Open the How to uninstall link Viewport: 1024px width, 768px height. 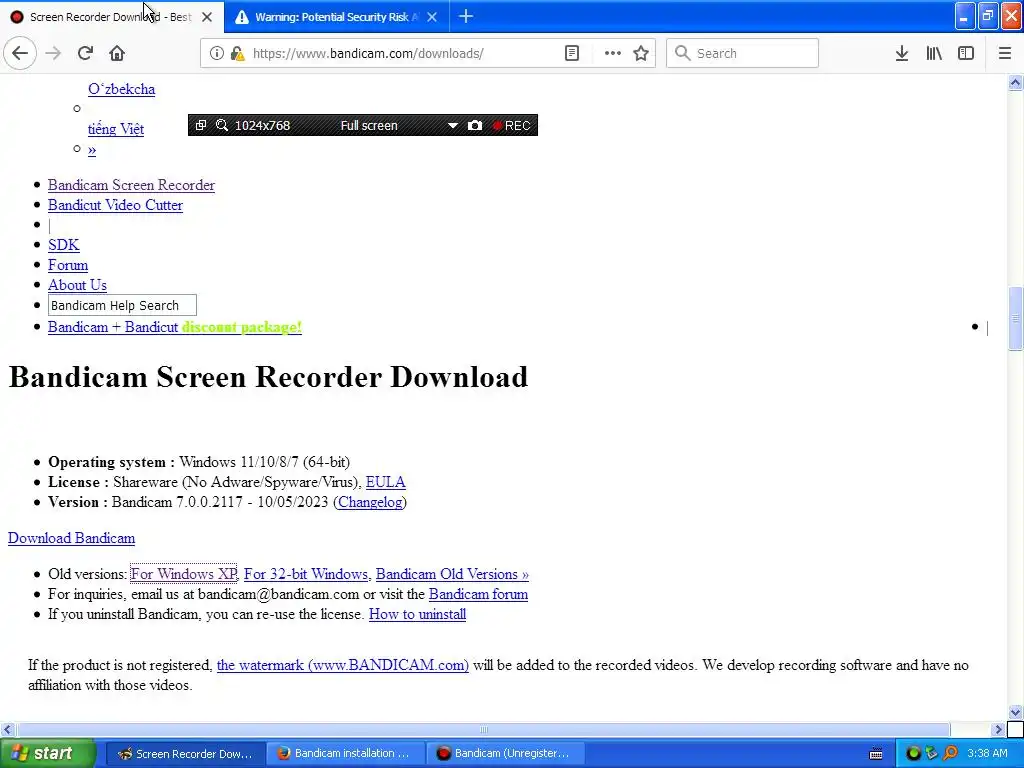click(x=417, y=615)
